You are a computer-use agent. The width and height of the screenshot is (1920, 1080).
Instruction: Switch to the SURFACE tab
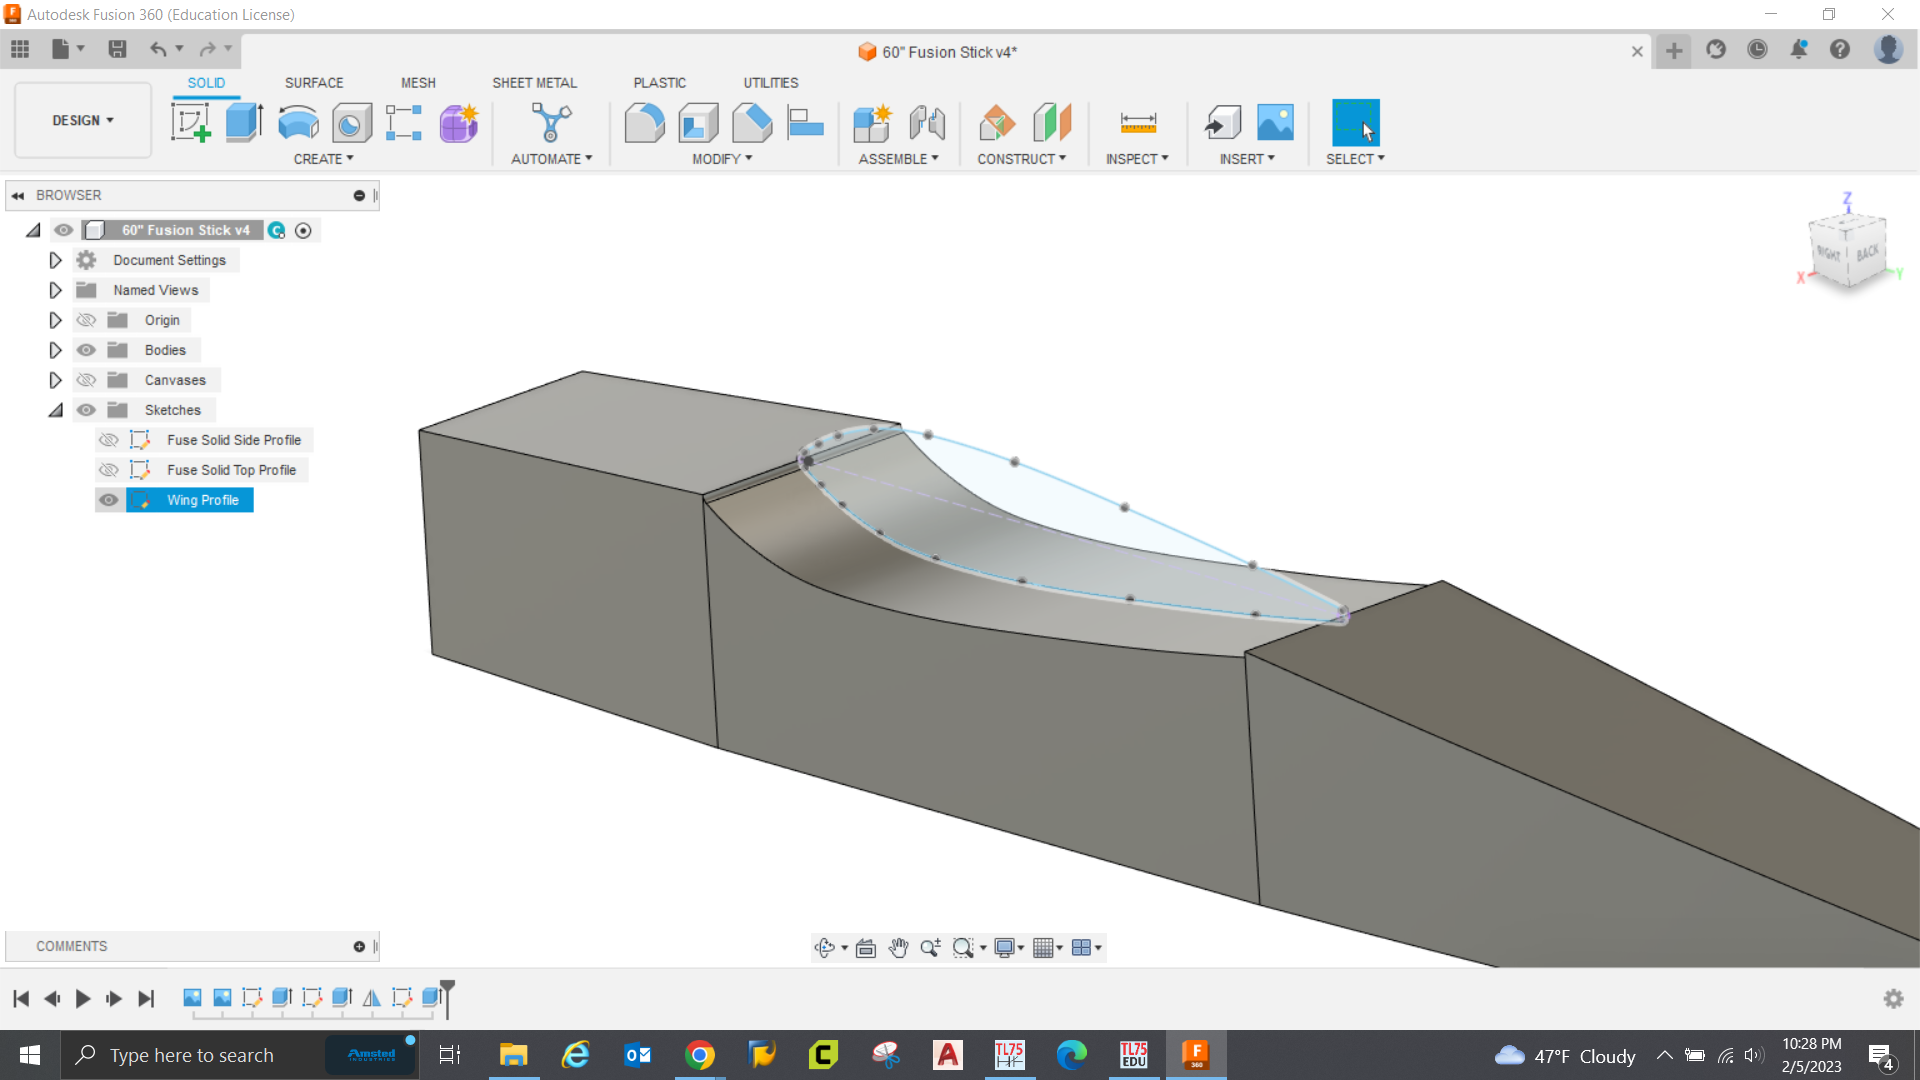point(313,83)
